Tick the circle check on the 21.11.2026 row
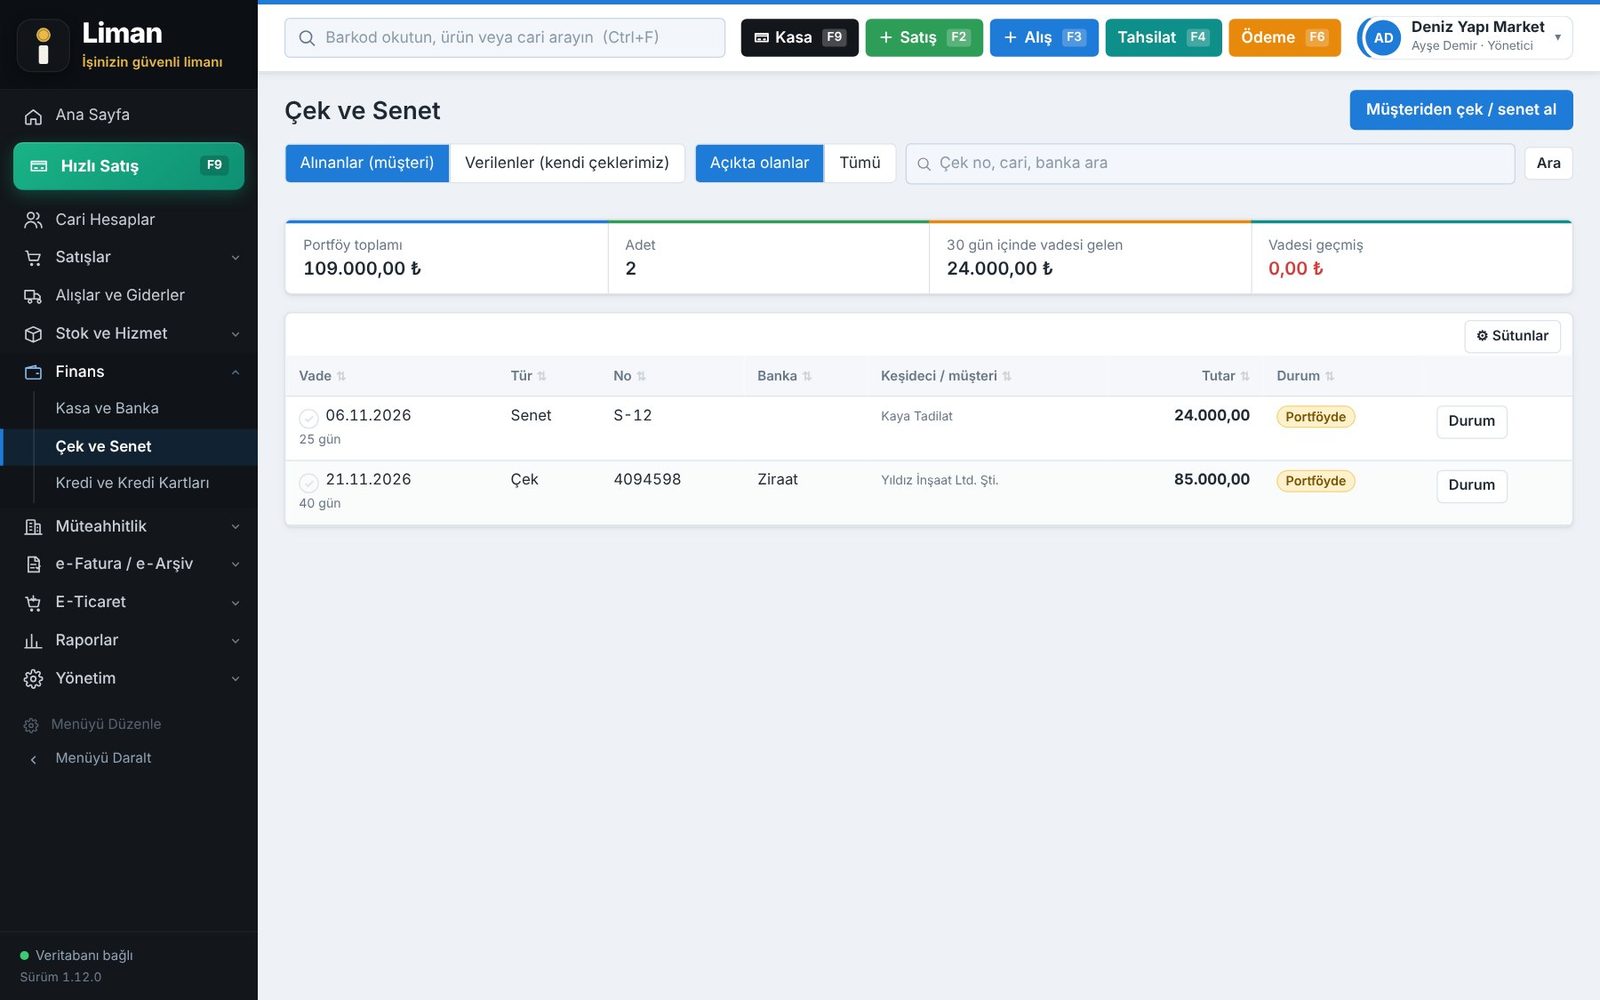 (x=309, y=482)
